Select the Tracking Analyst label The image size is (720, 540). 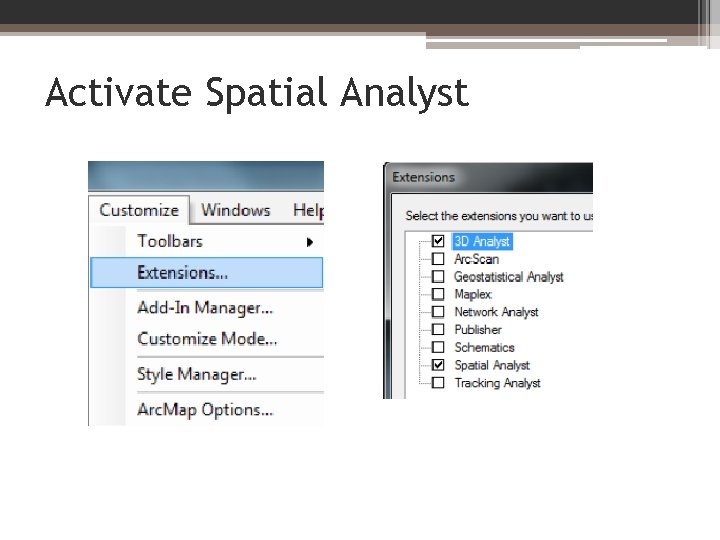tap(497, 383)
